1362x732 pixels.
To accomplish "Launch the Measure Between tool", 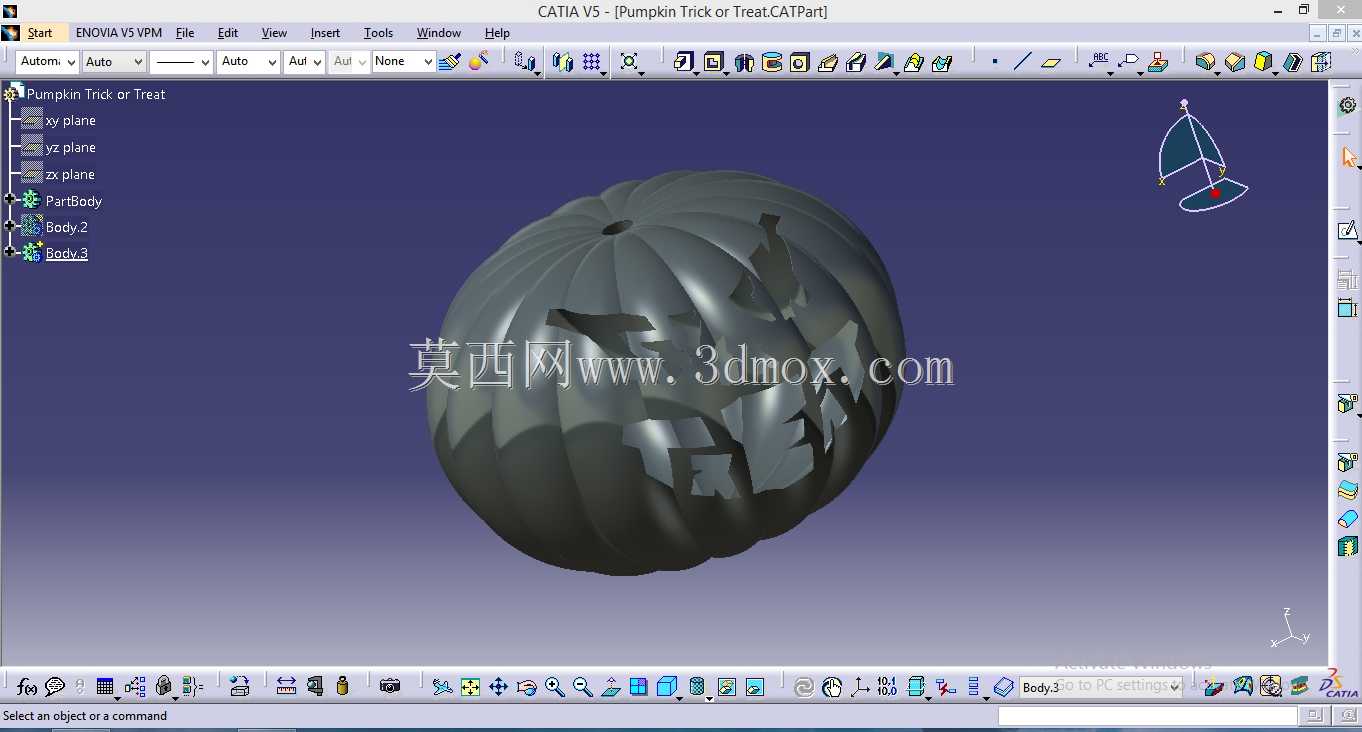I will click(x=286, y=687).
